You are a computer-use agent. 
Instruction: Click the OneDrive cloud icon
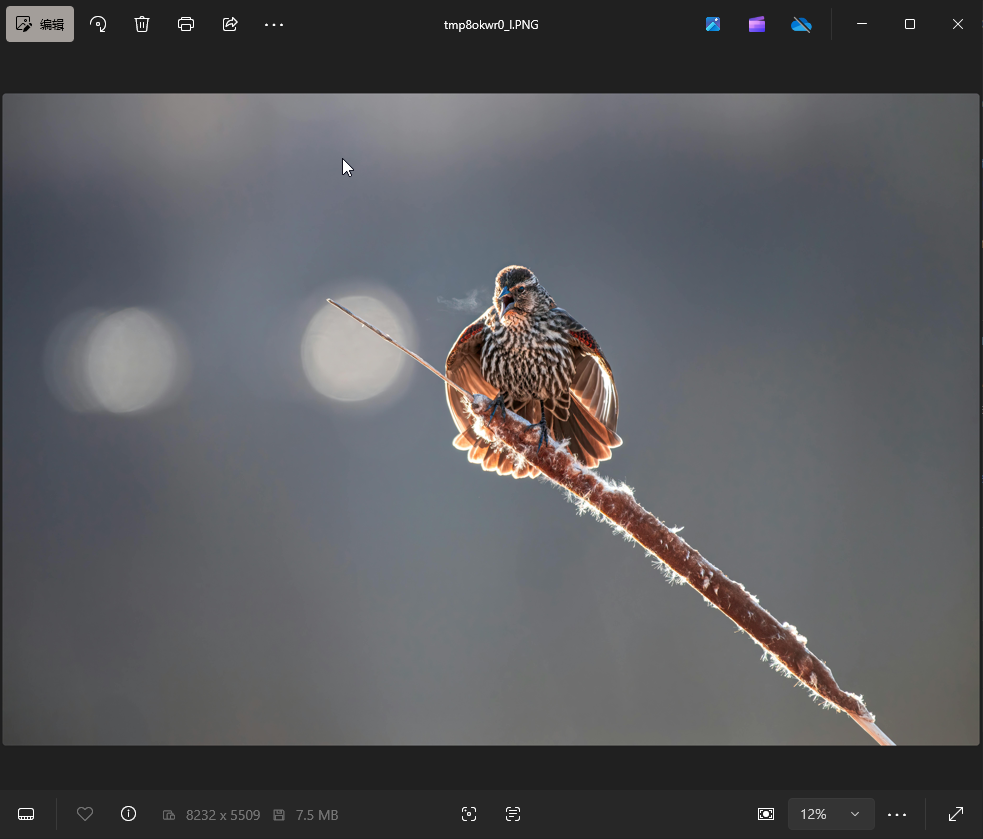tap(801, 24)
